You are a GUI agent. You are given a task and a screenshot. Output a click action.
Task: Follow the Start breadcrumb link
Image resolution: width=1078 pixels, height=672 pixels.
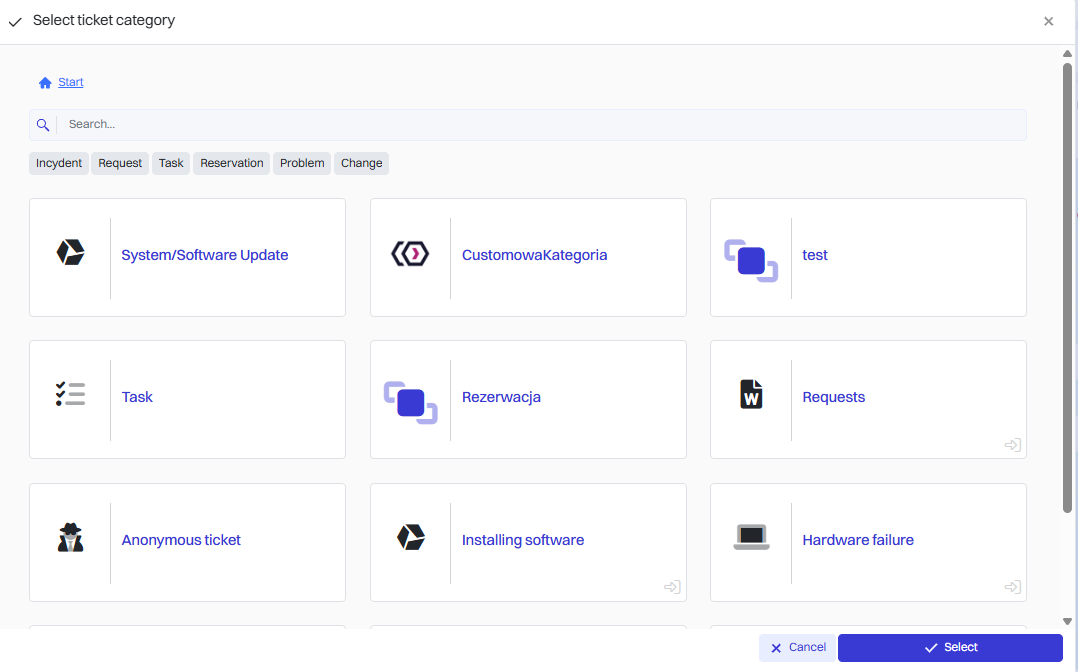coord(71,82)
